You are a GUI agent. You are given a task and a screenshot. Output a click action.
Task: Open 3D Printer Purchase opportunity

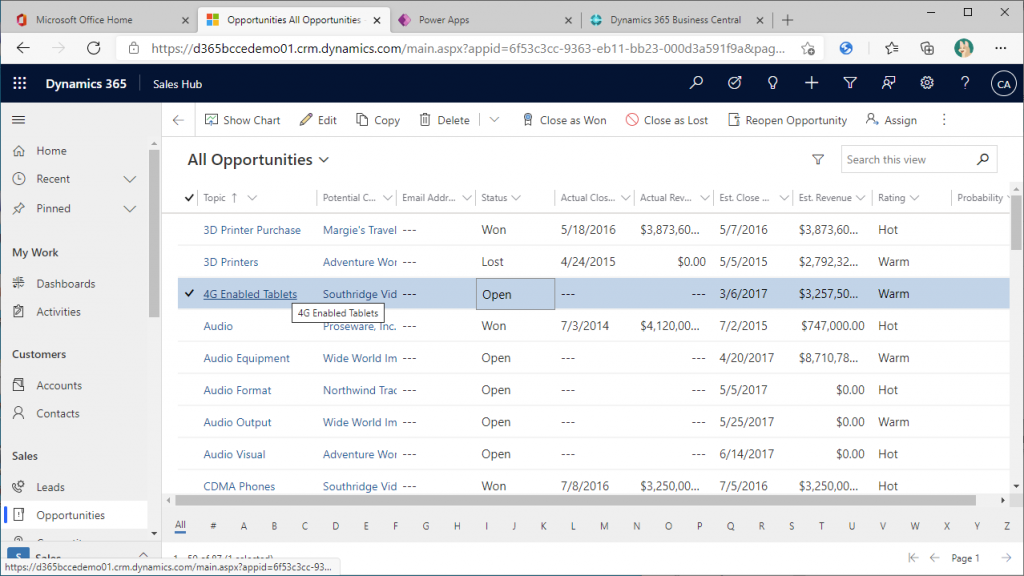[252, 230]
